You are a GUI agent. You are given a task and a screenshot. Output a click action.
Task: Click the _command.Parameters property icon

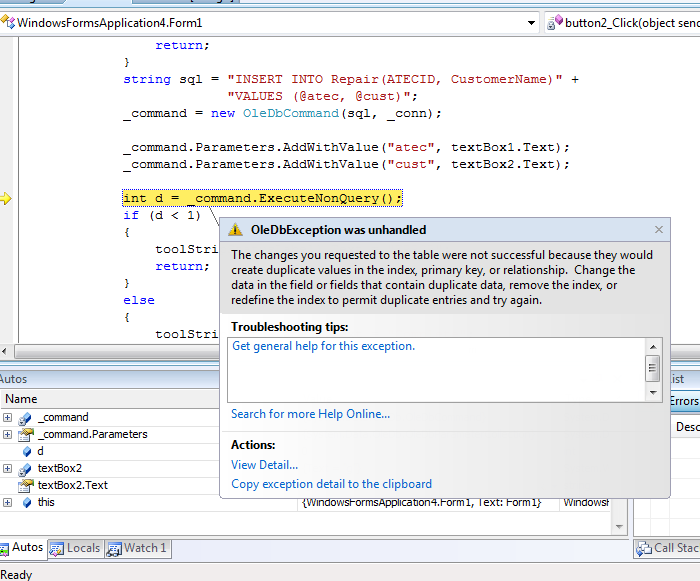tap(25, 435)
